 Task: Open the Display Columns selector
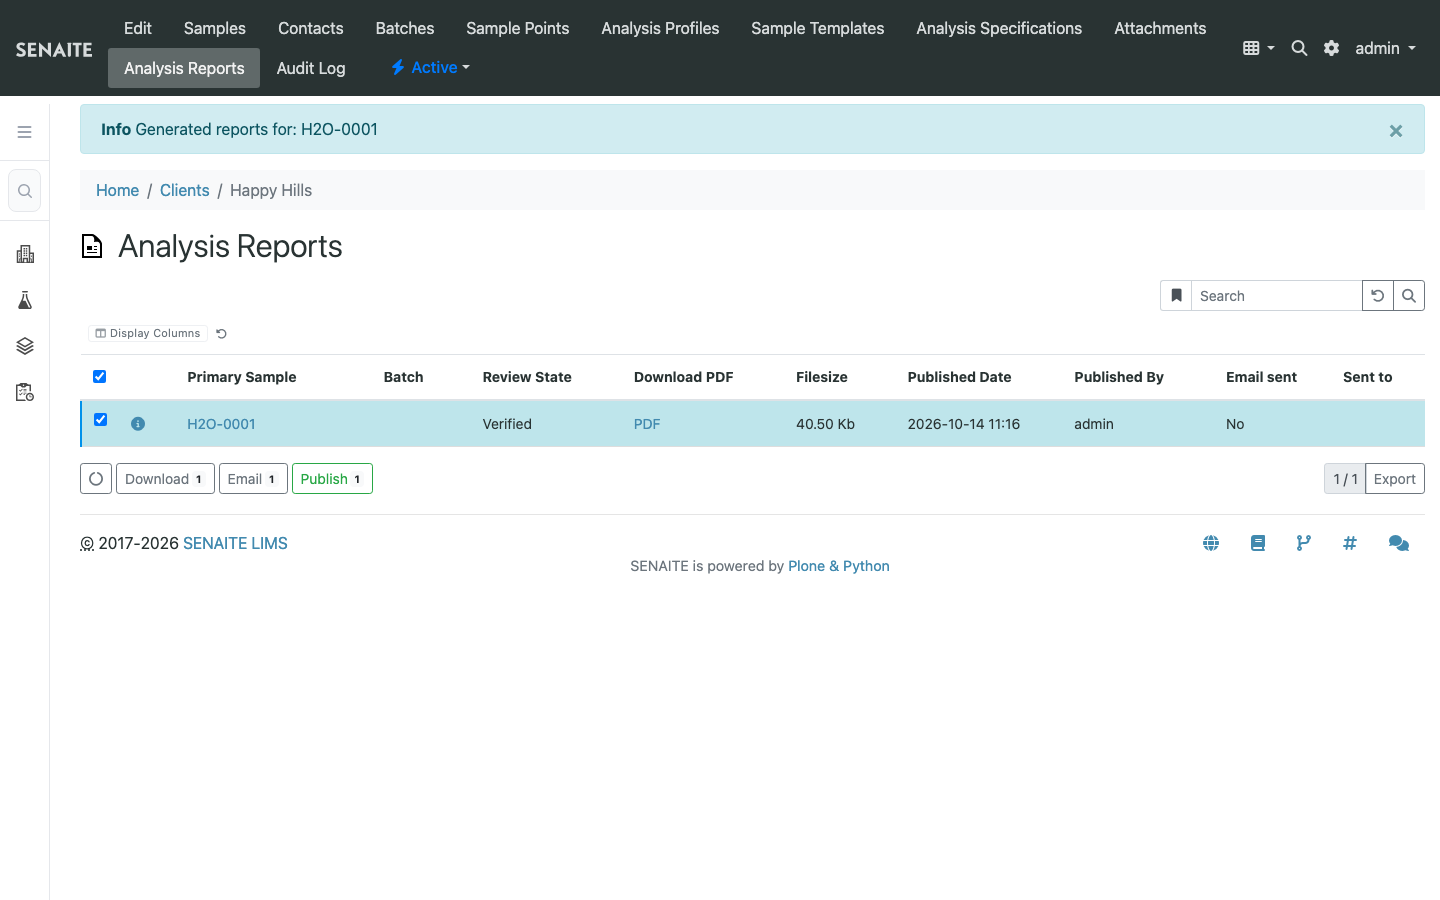click(148, 334)
